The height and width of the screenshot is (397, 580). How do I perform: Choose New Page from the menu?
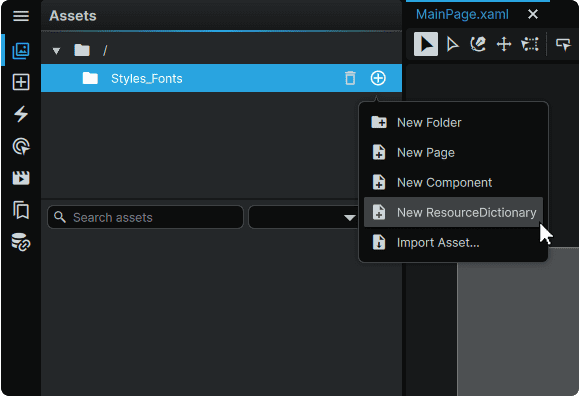pos(453,152)
